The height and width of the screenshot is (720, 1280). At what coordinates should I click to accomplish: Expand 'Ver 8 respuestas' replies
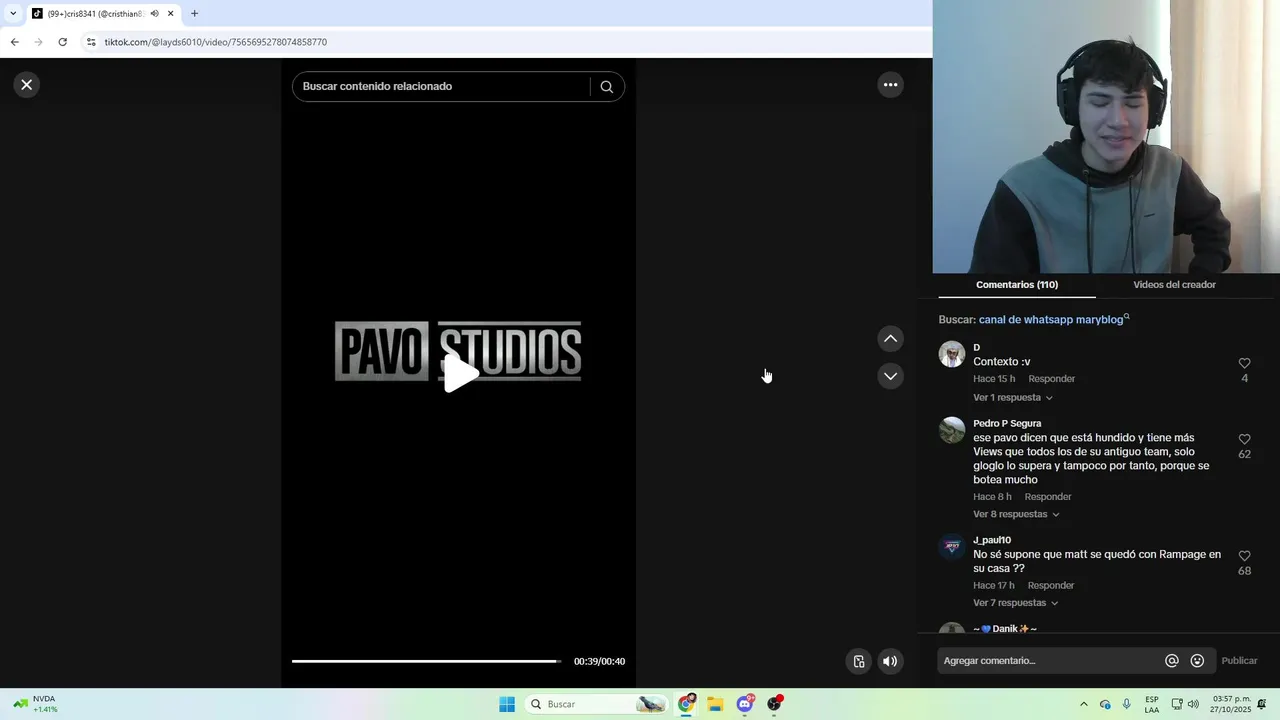pos(1016,515)
